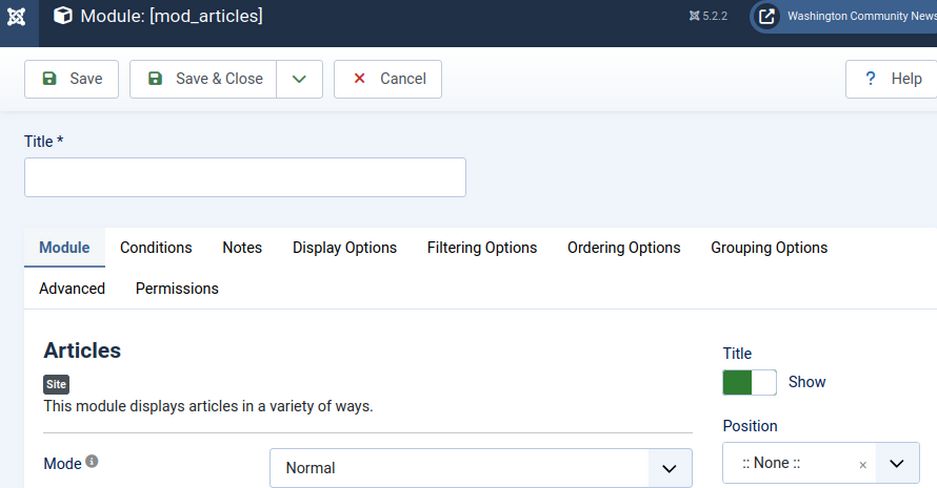Click the Site badge under Articles
This screenshot has width=937, height=488.
click(x=56, y=384)
